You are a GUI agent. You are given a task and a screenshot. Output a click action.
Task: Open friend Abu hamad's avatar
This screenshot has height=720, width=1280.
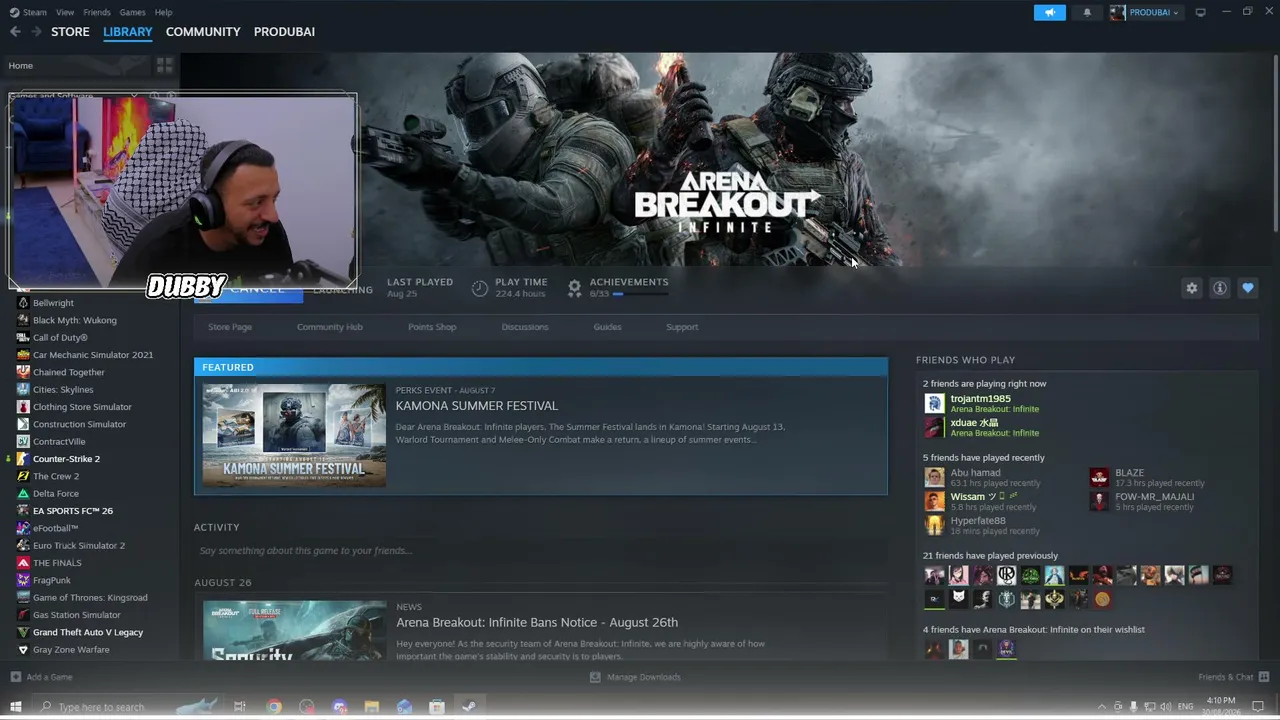[x=934, y=477]
